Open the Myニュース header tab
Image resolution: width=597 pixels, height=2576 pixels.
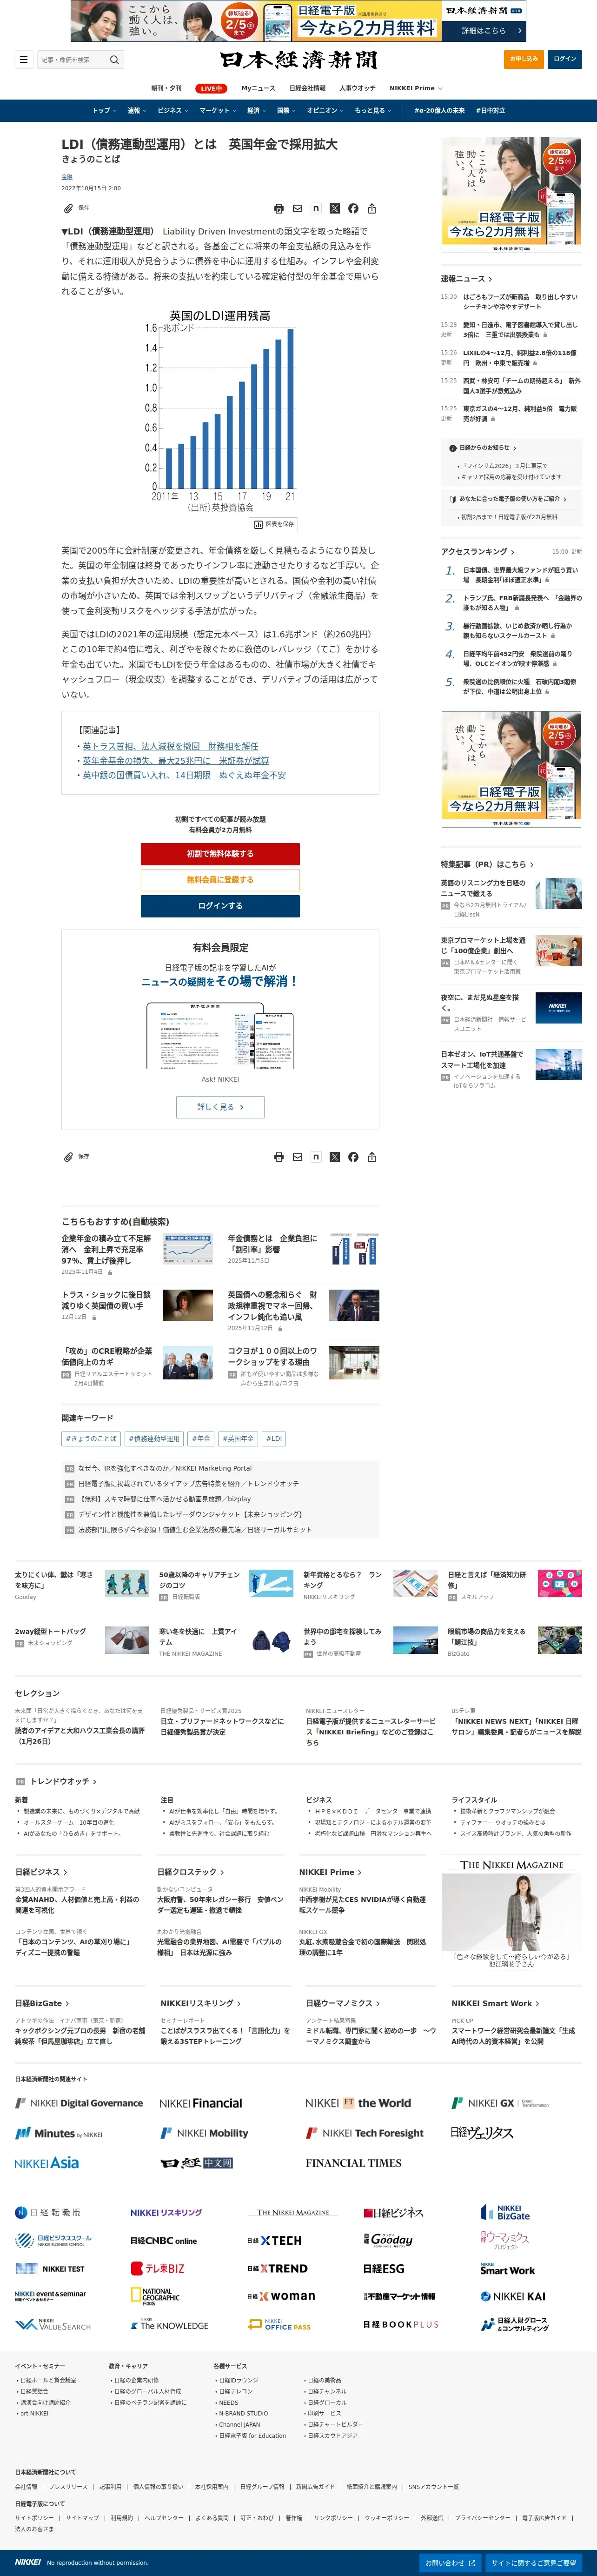tap(258, 88)
